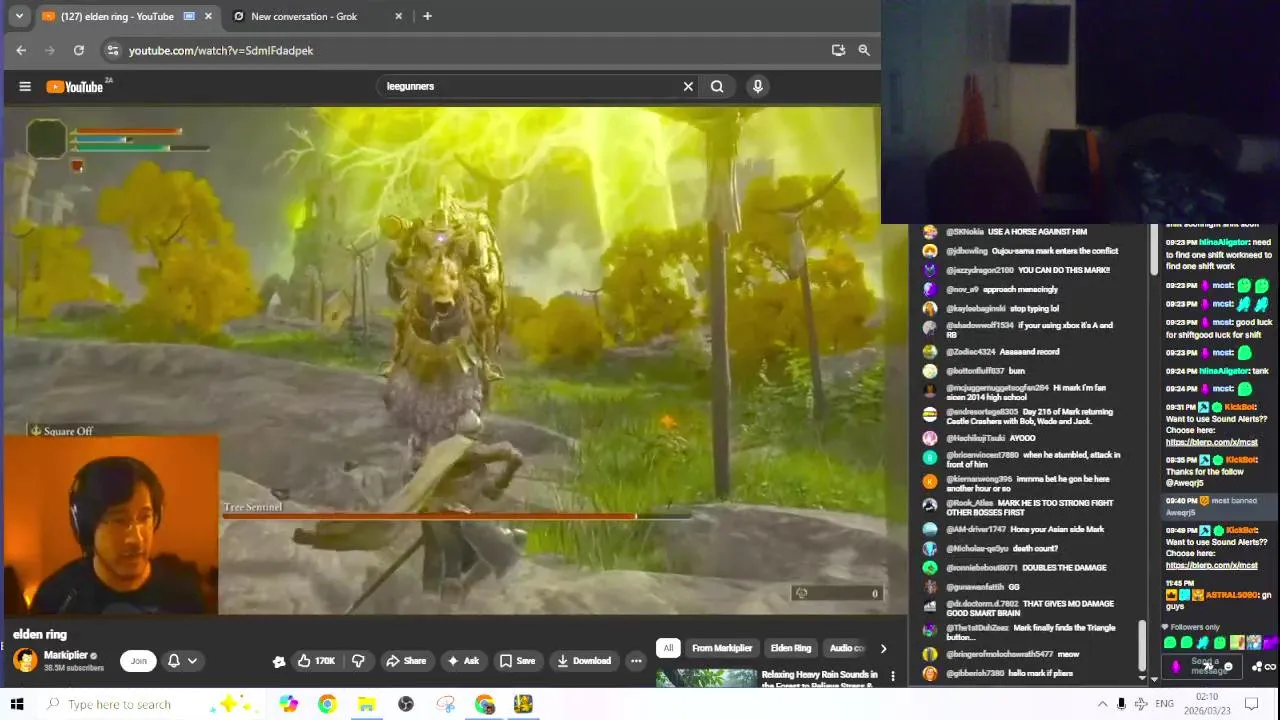The height and width of the screenshot is (720, 1280).
Task: Open Snipping Tool from the taskbar
Action: (445, 704)
